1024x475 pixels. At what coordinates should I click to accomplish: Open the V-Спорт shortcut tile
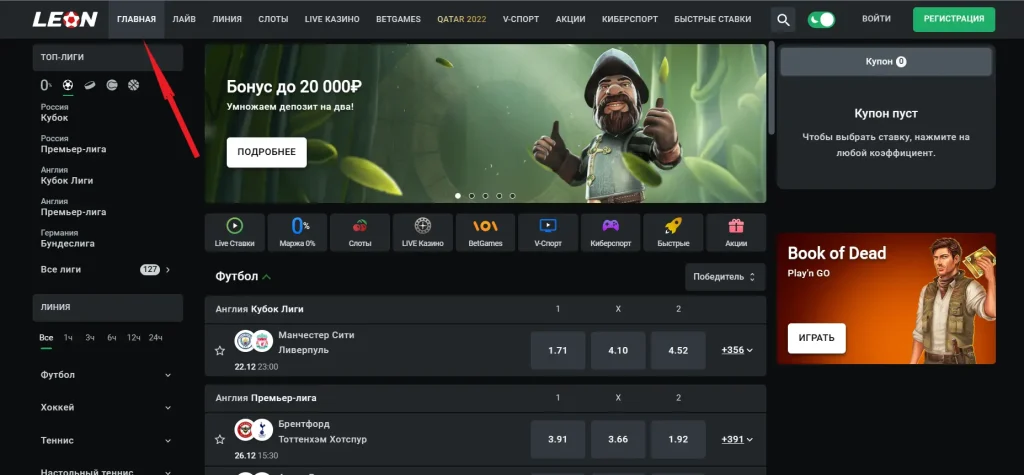pyautogui.click(x=548, y=233)
